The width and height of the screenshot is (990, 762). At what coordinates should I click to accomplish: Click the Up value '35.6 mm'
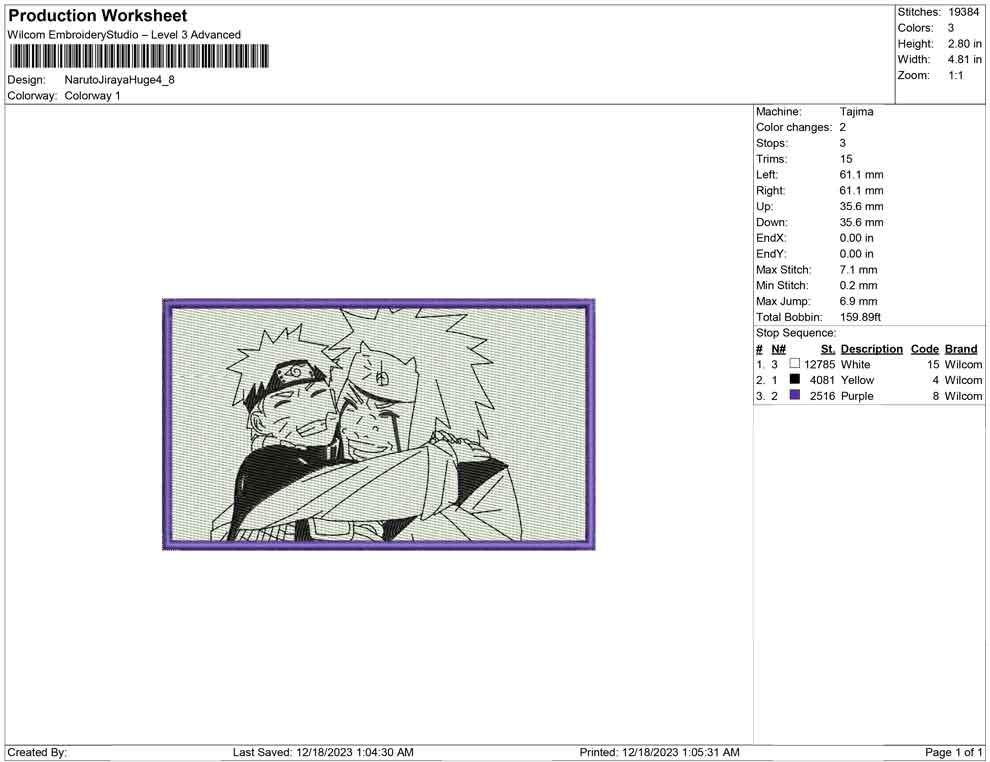point(861,206)
